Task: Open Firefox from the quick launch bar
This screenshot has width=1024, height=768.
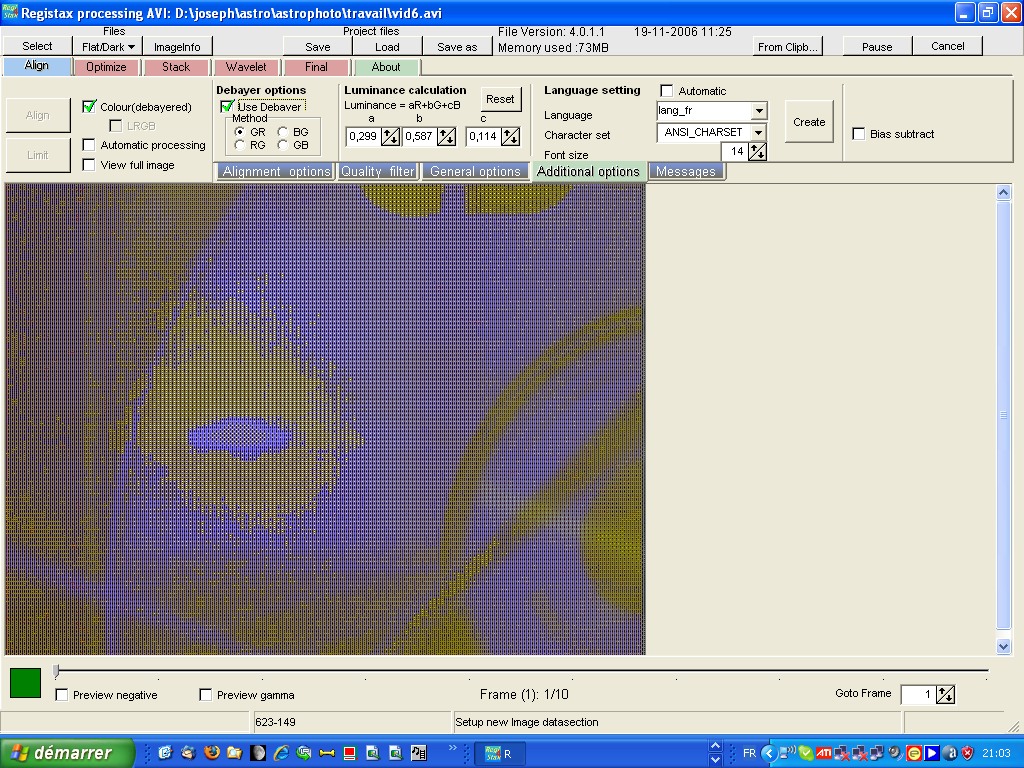Action: click(212, 753)
